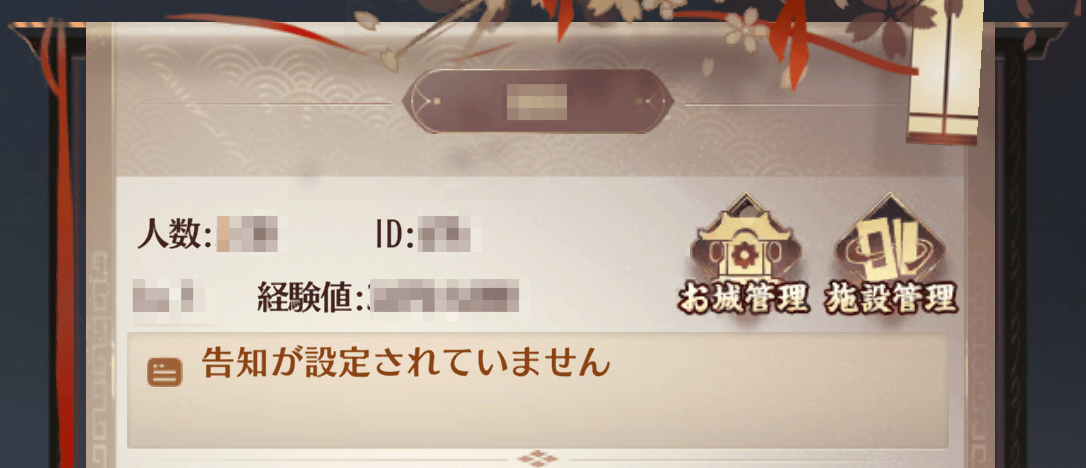Click the blurred member count value
1086x468 pixels.
(247, 234)
